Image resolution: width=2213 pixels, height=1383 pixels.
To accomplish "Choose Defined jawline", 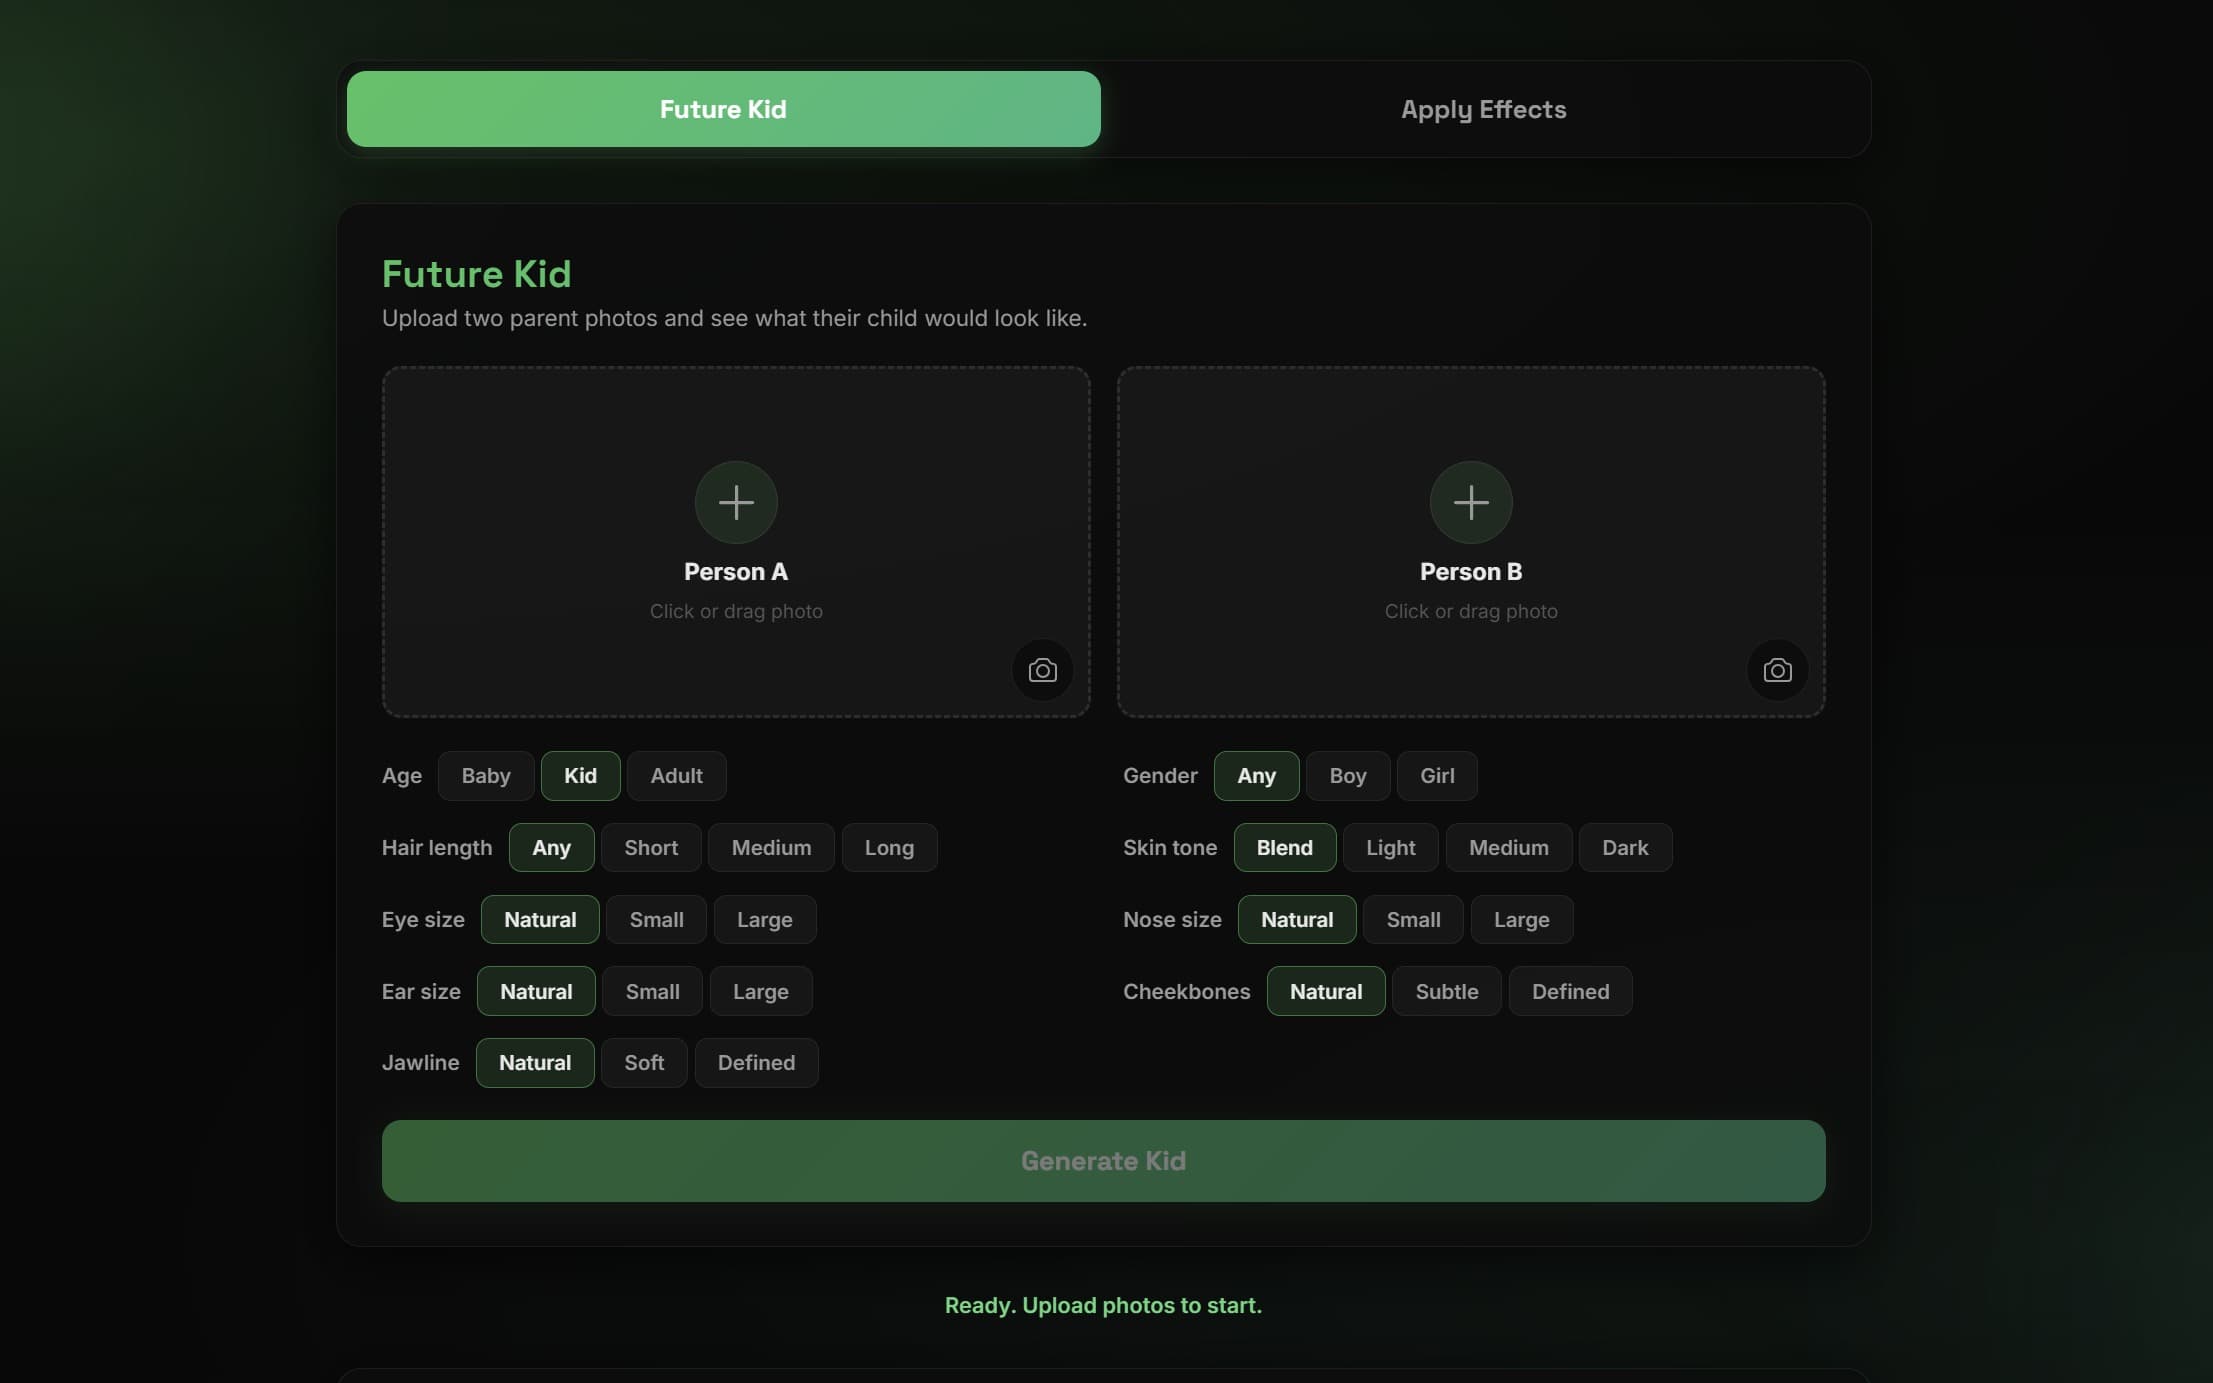I will click(756, 1063).
